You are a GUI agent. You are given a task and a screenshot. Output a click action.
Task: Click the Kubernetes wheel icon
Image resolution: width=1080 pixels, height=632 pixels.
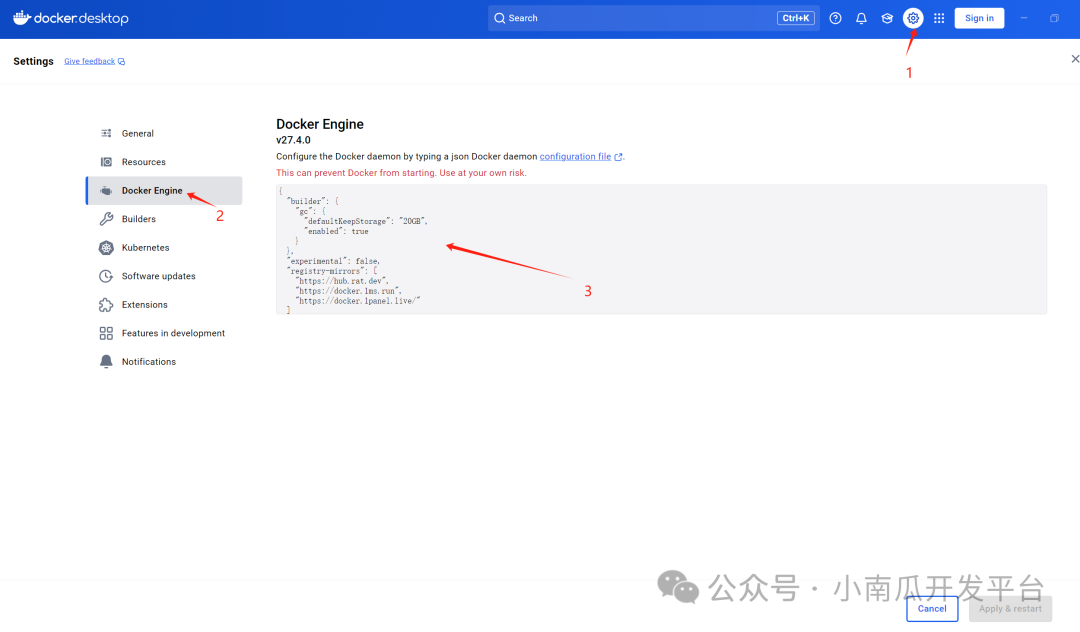coord(106,248)
